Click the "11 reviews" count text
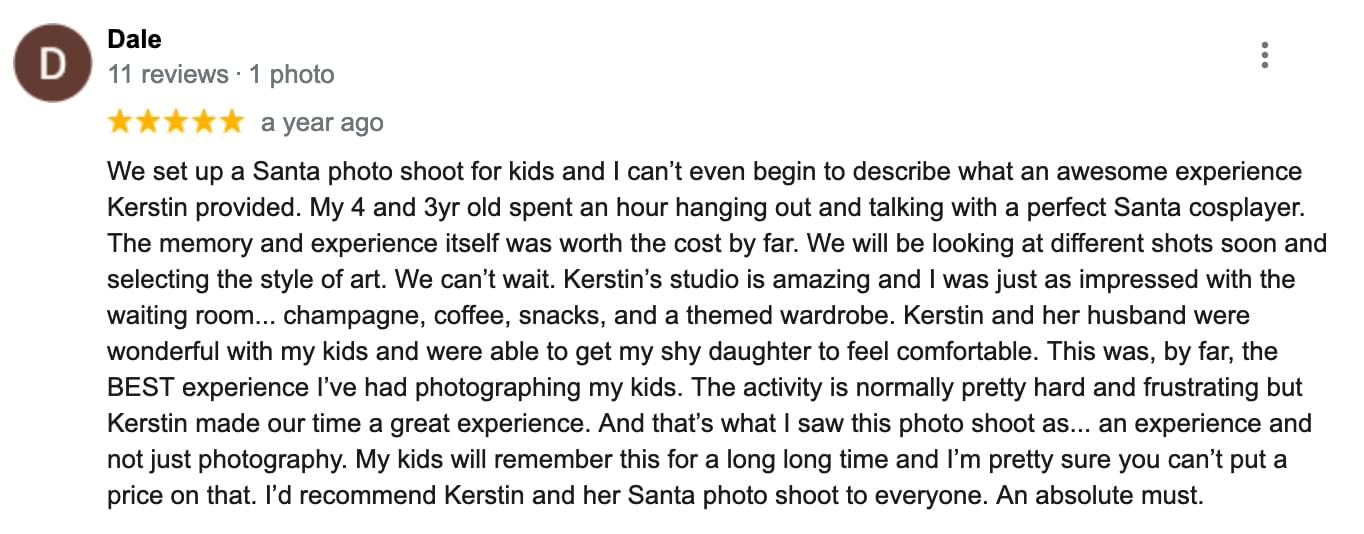The image size is (1364, 534). [x=168, y=74]
